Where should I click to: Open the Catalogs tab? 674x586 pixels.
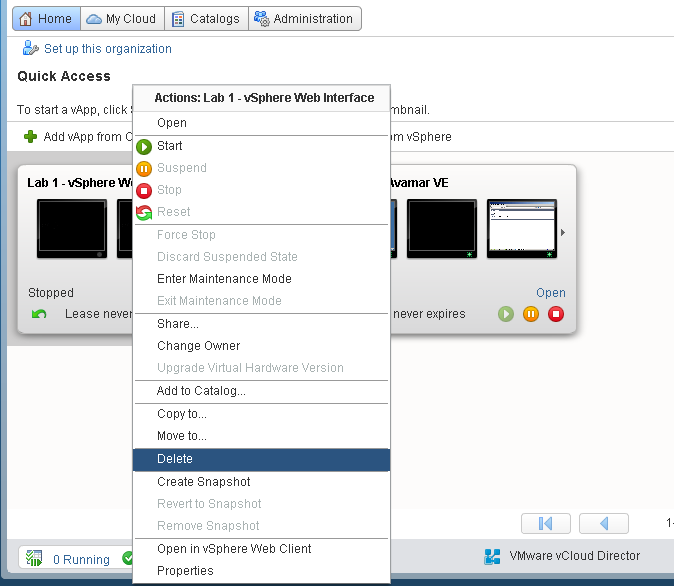[206, 18]
